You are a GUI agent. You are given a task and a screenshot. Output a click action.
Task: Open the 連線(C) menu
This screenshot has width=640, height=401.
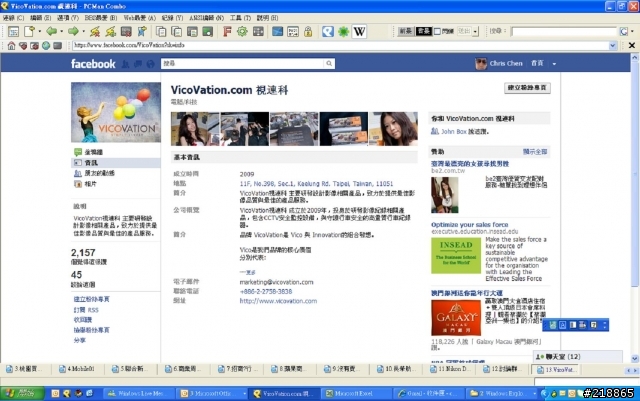point(13,18)
